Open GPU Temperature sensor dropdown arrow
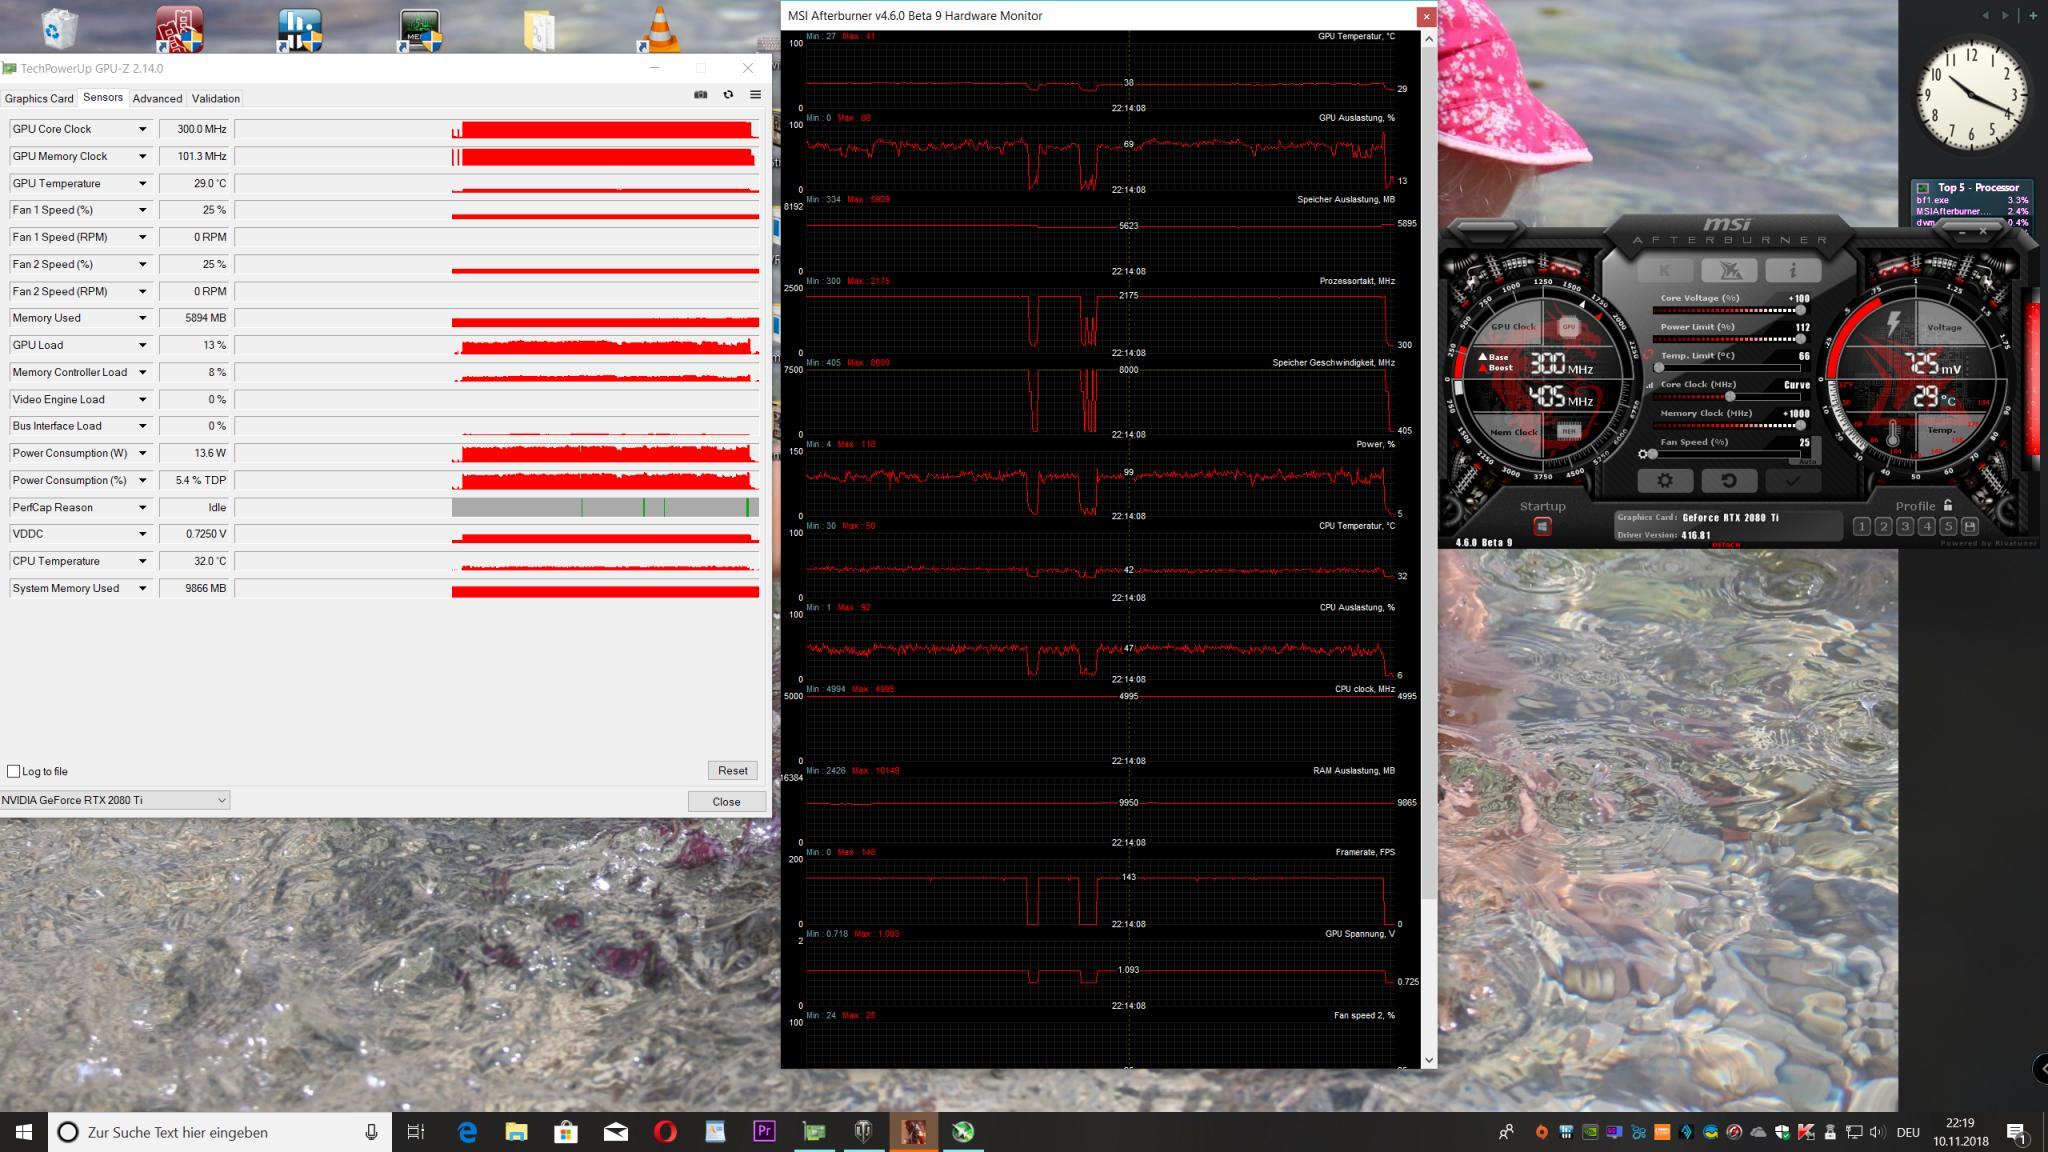Image resolution: width=2048 pixels, height=1152 pixels. click(x=142, y=183)
